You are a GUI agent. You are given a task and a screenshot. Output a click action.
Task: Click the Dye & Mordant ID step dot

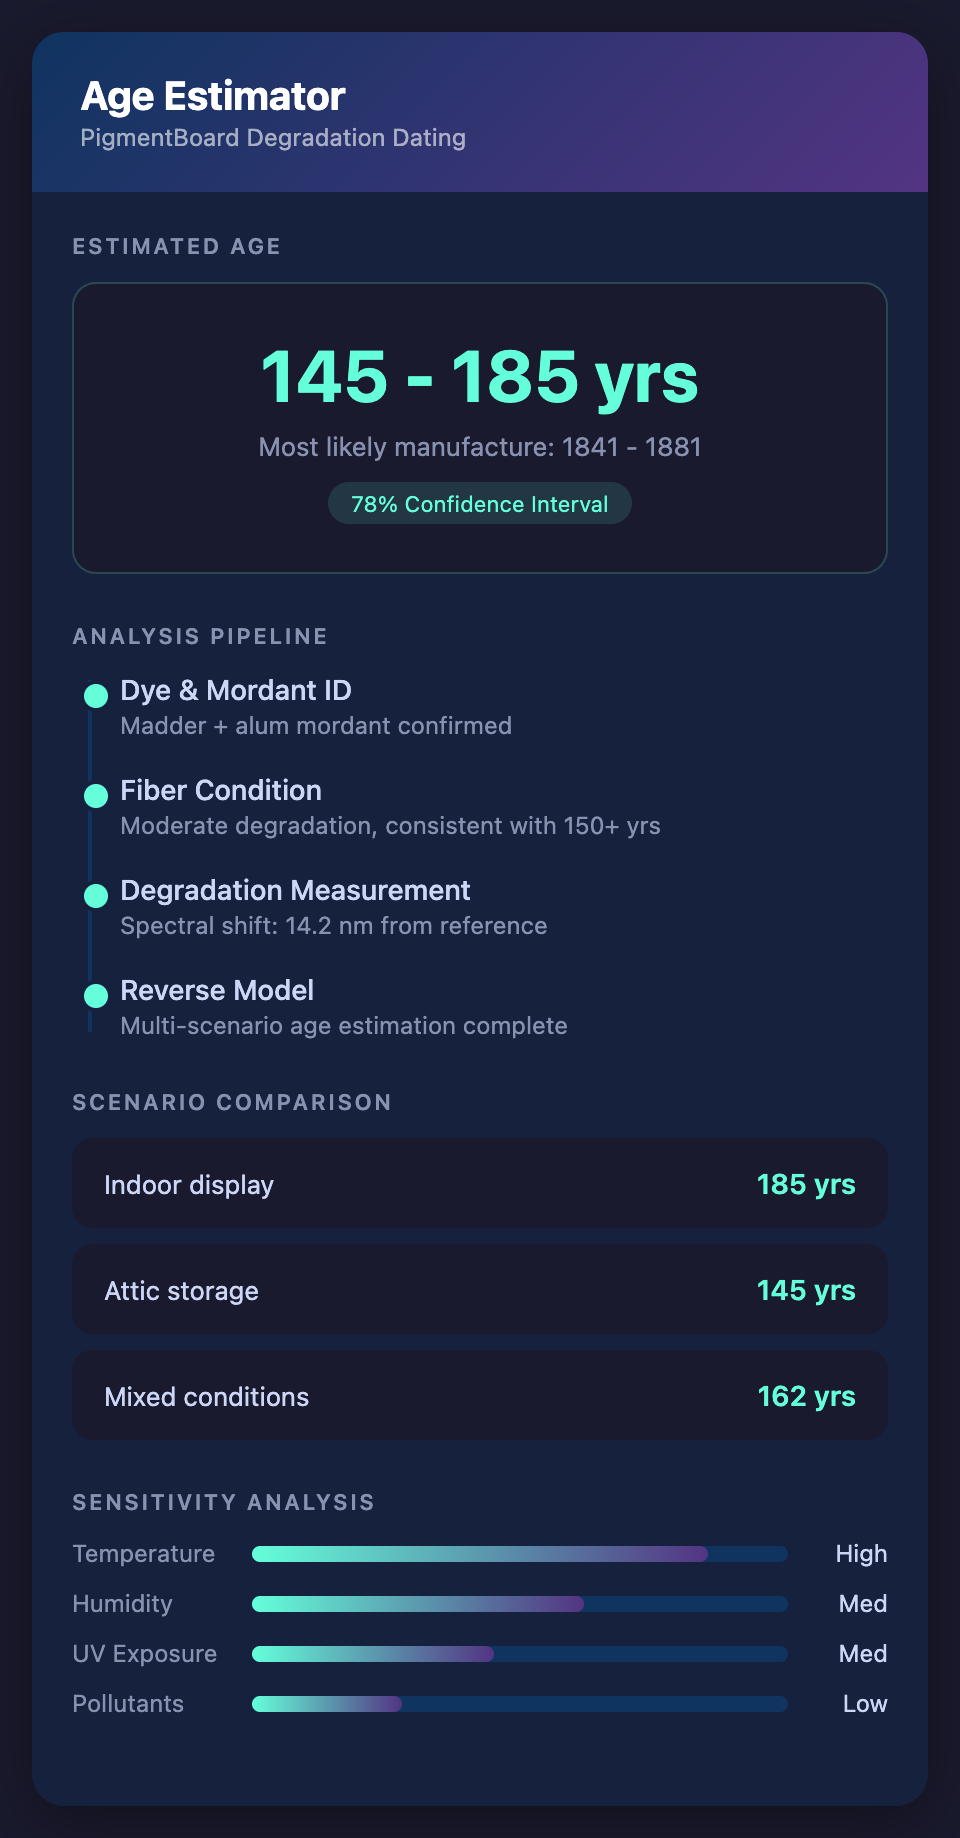96,696
